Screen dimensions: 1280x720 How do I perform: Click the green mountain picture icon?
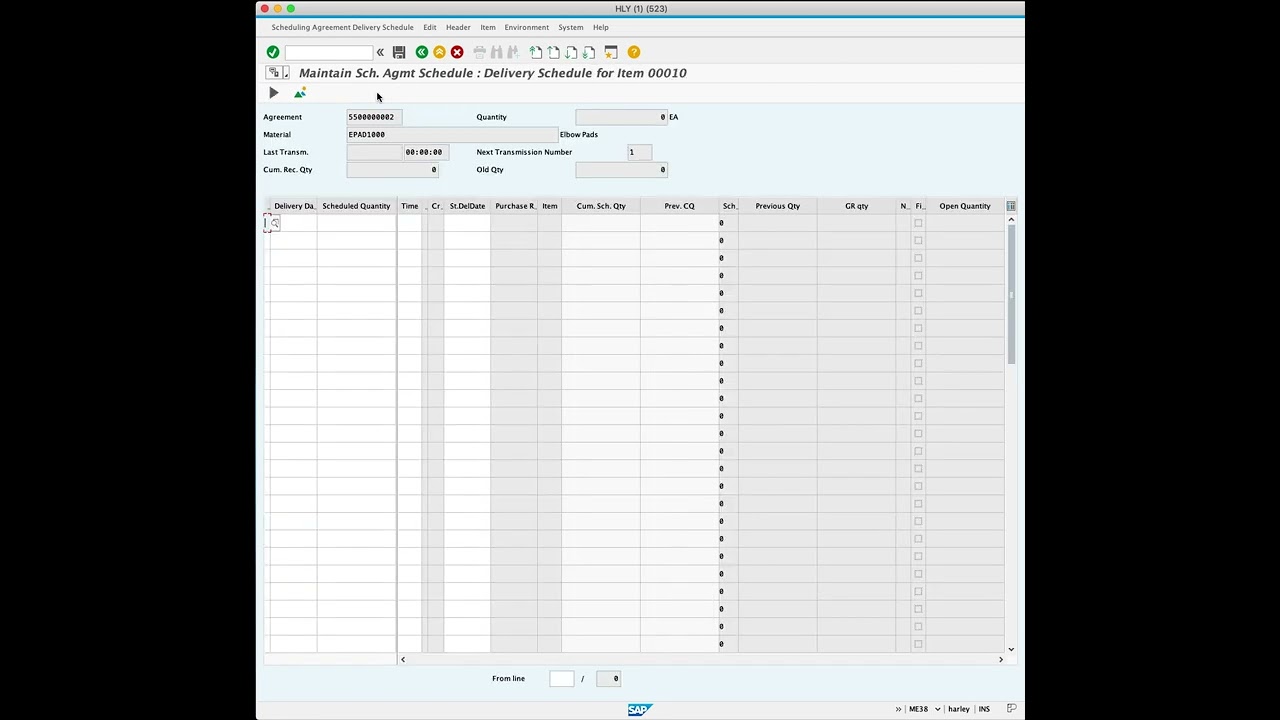pos(300,93)
